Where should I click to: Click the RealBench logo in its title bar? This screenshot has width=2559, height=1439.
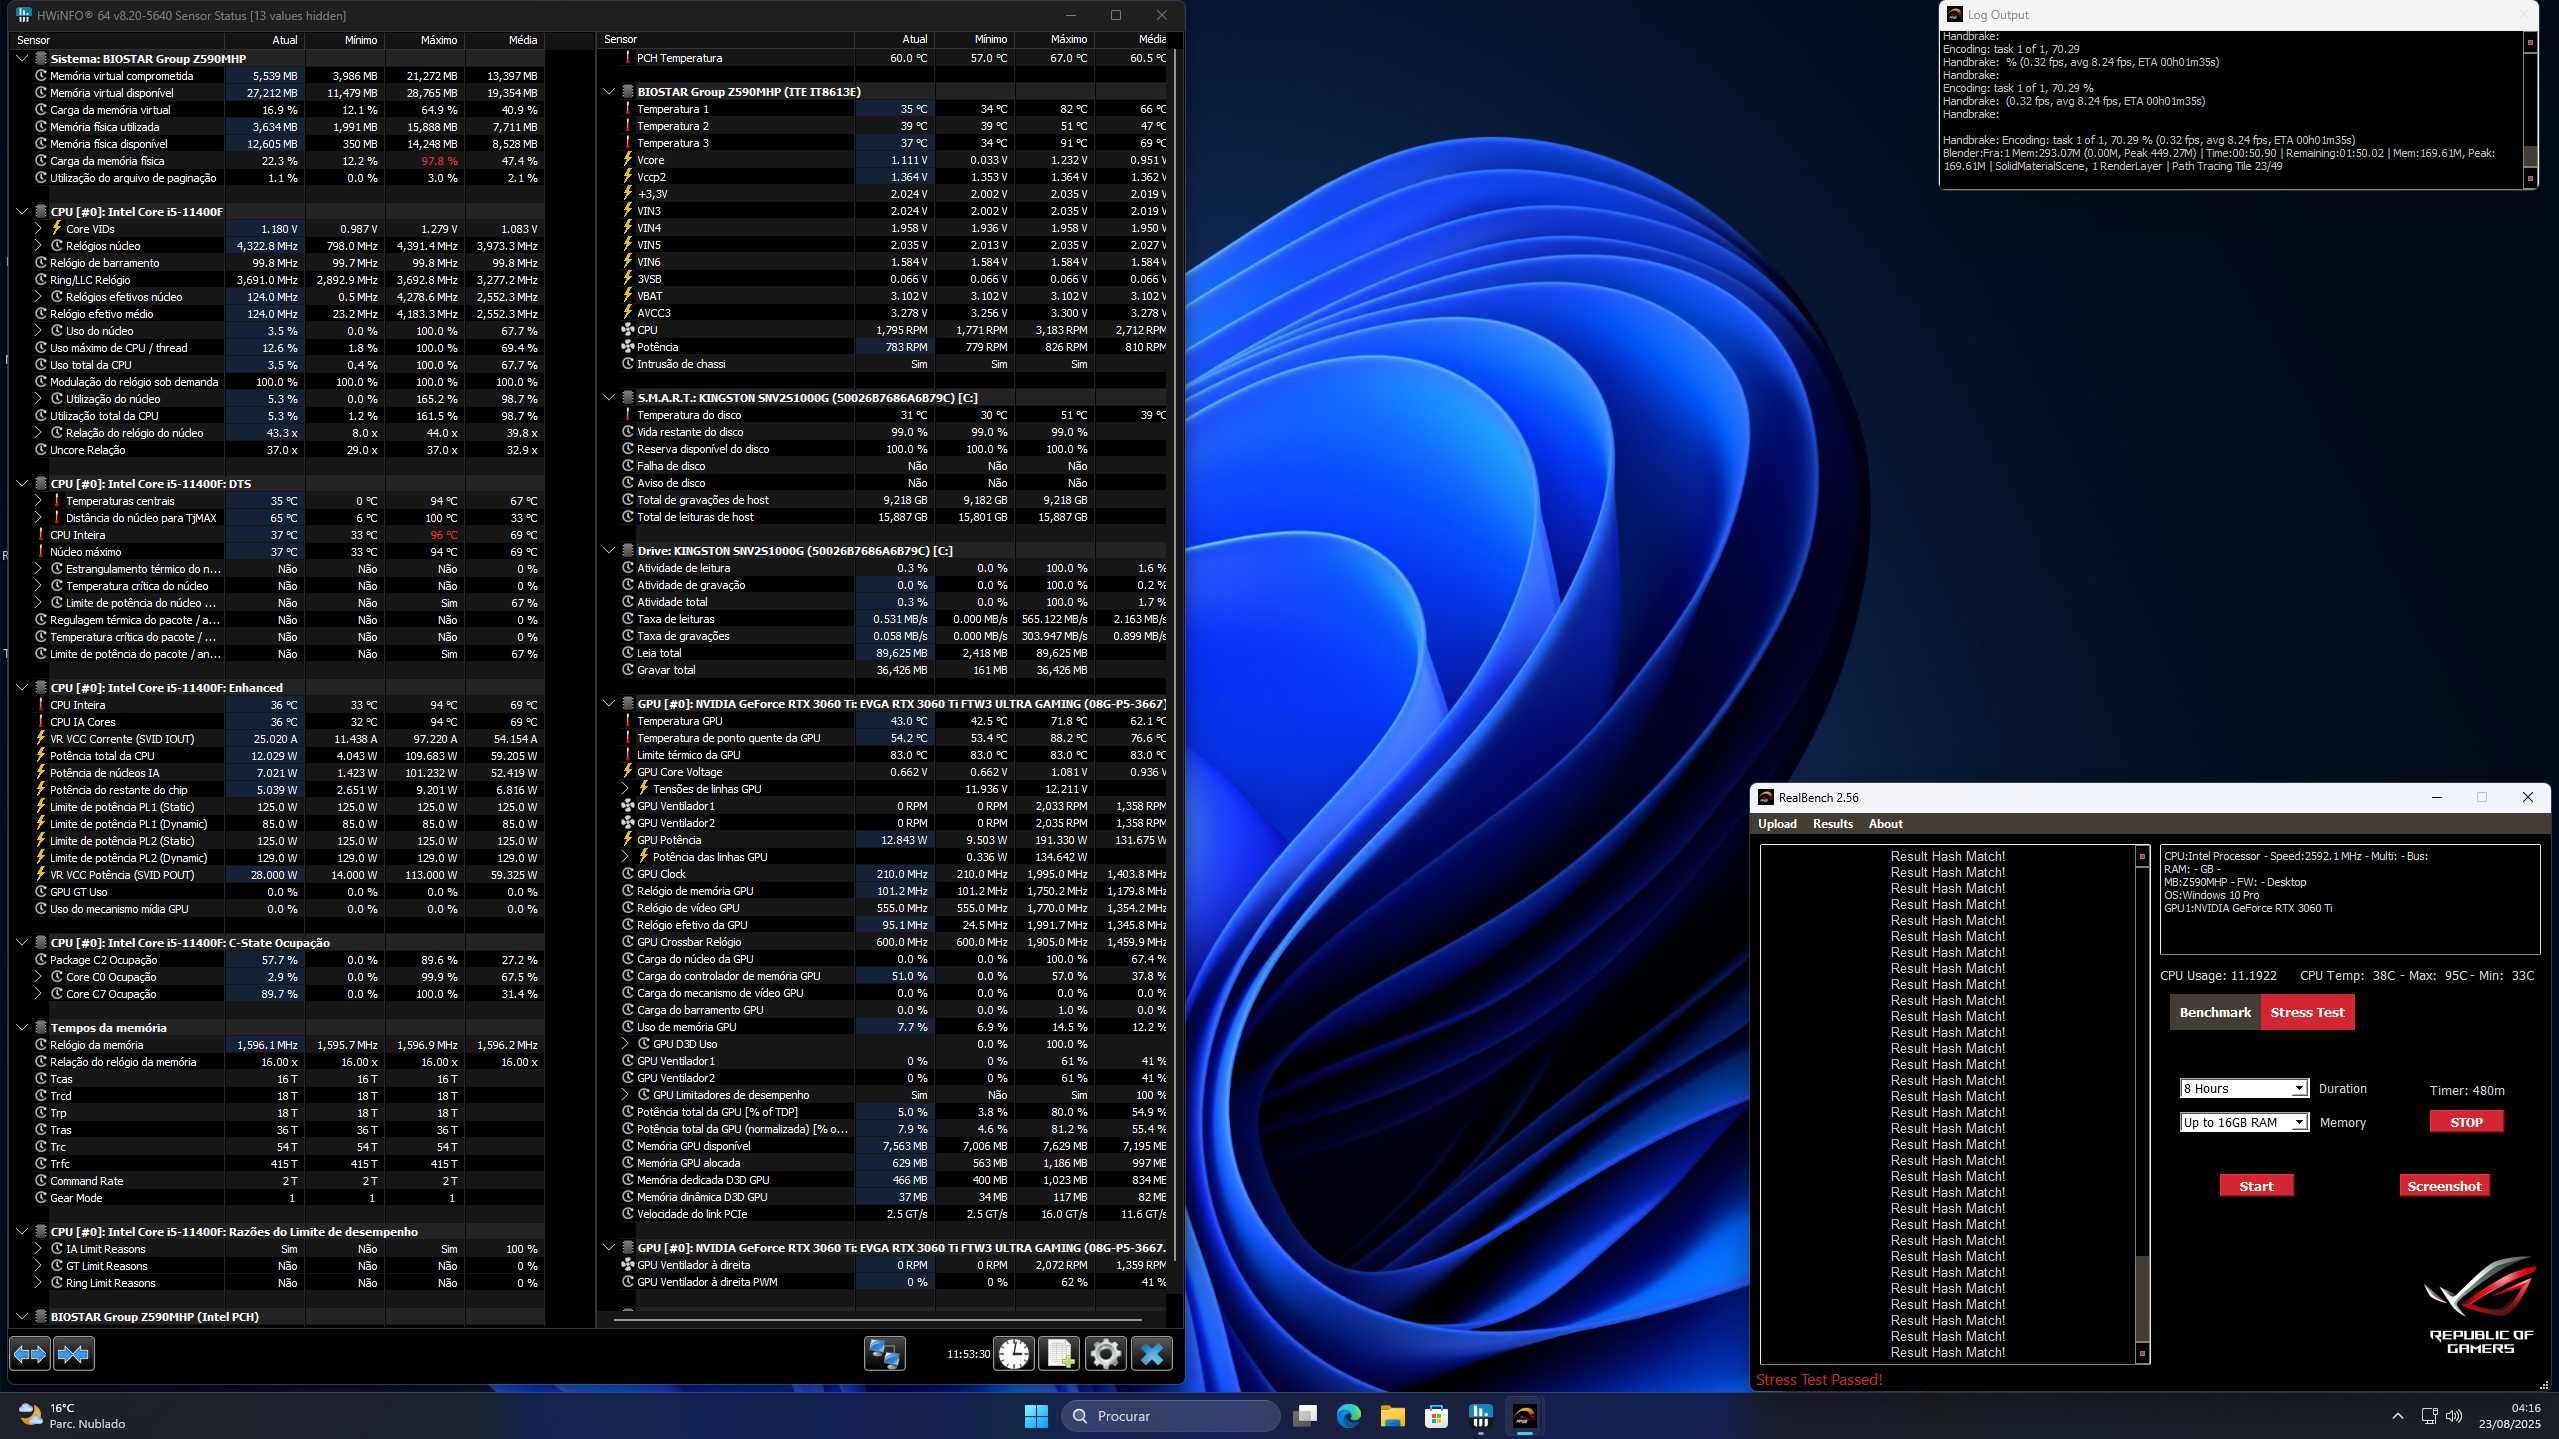click(x=1766, y=797)
